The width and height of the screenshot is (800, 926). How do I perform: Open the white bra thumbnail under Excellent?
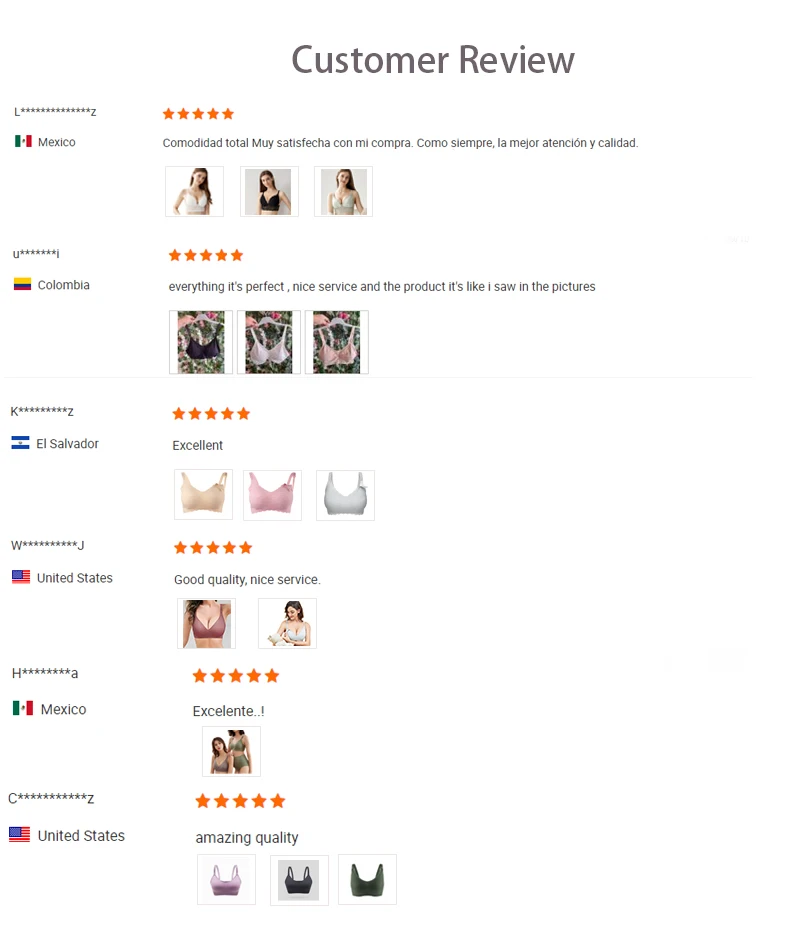click(x=345, y=495)
